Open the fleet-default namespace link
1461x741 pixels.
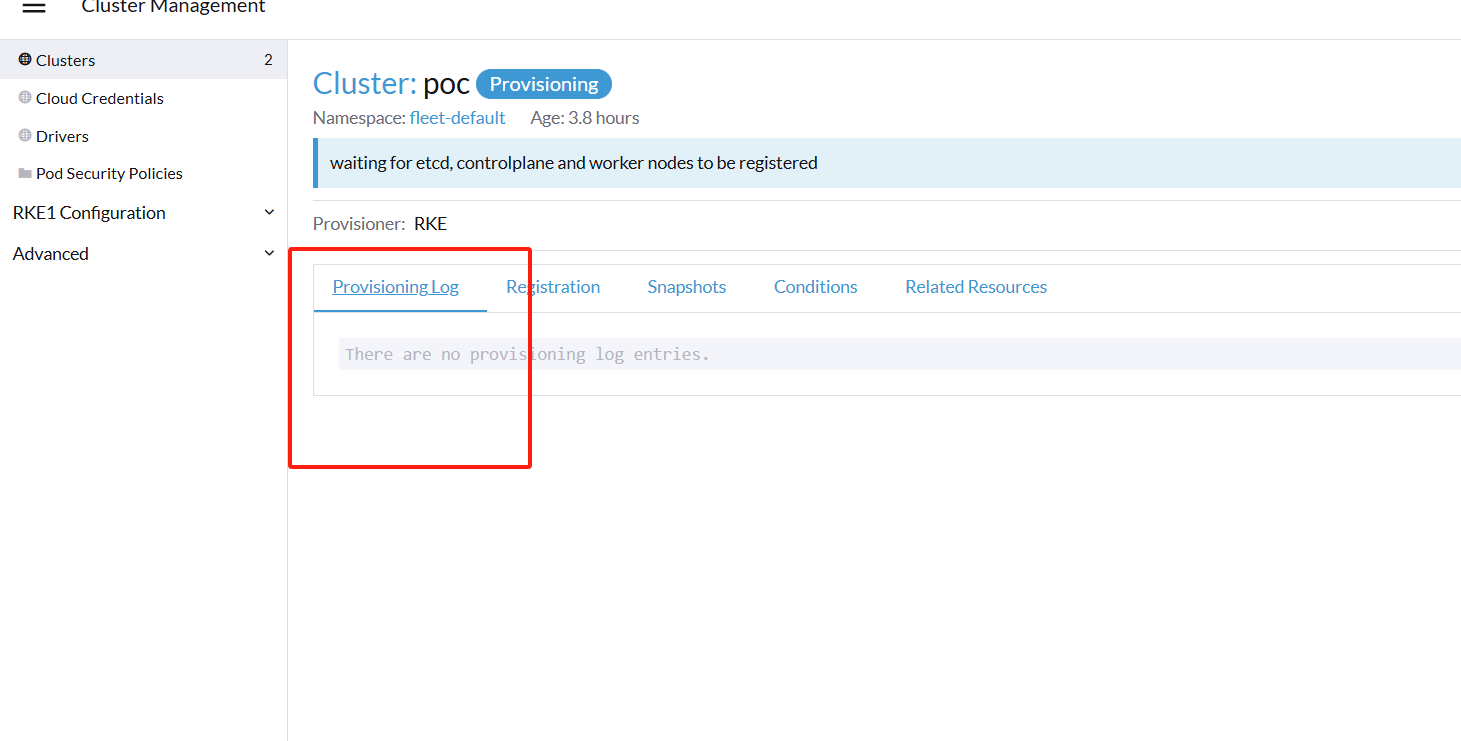(x=458, y=118)
